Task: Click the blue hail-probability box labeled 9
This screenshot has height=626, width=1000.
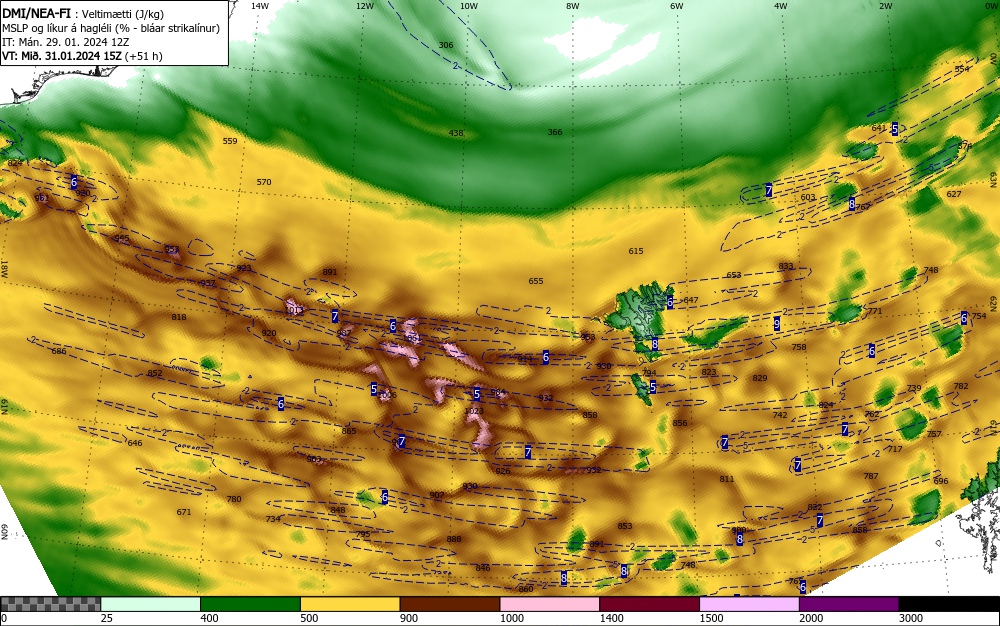Action: click(777, 324)
